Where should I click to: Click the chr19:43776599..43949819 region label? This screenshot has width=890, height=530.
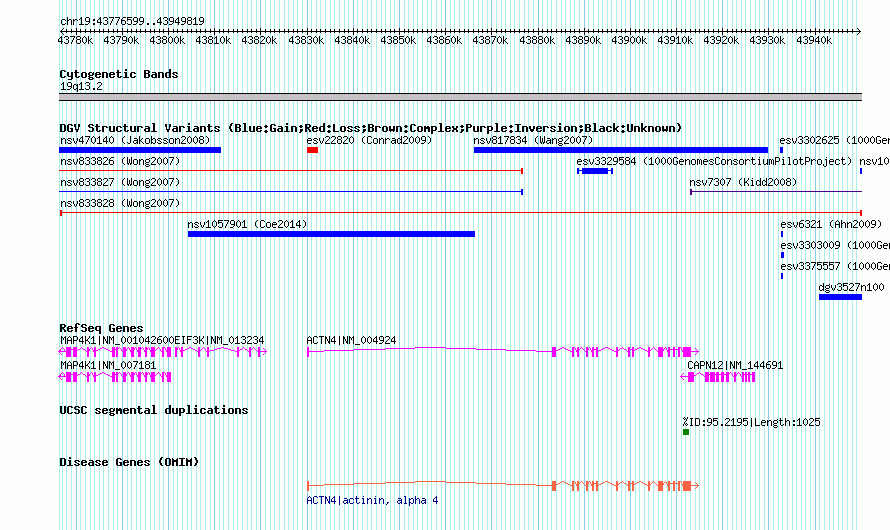[132, 21]
